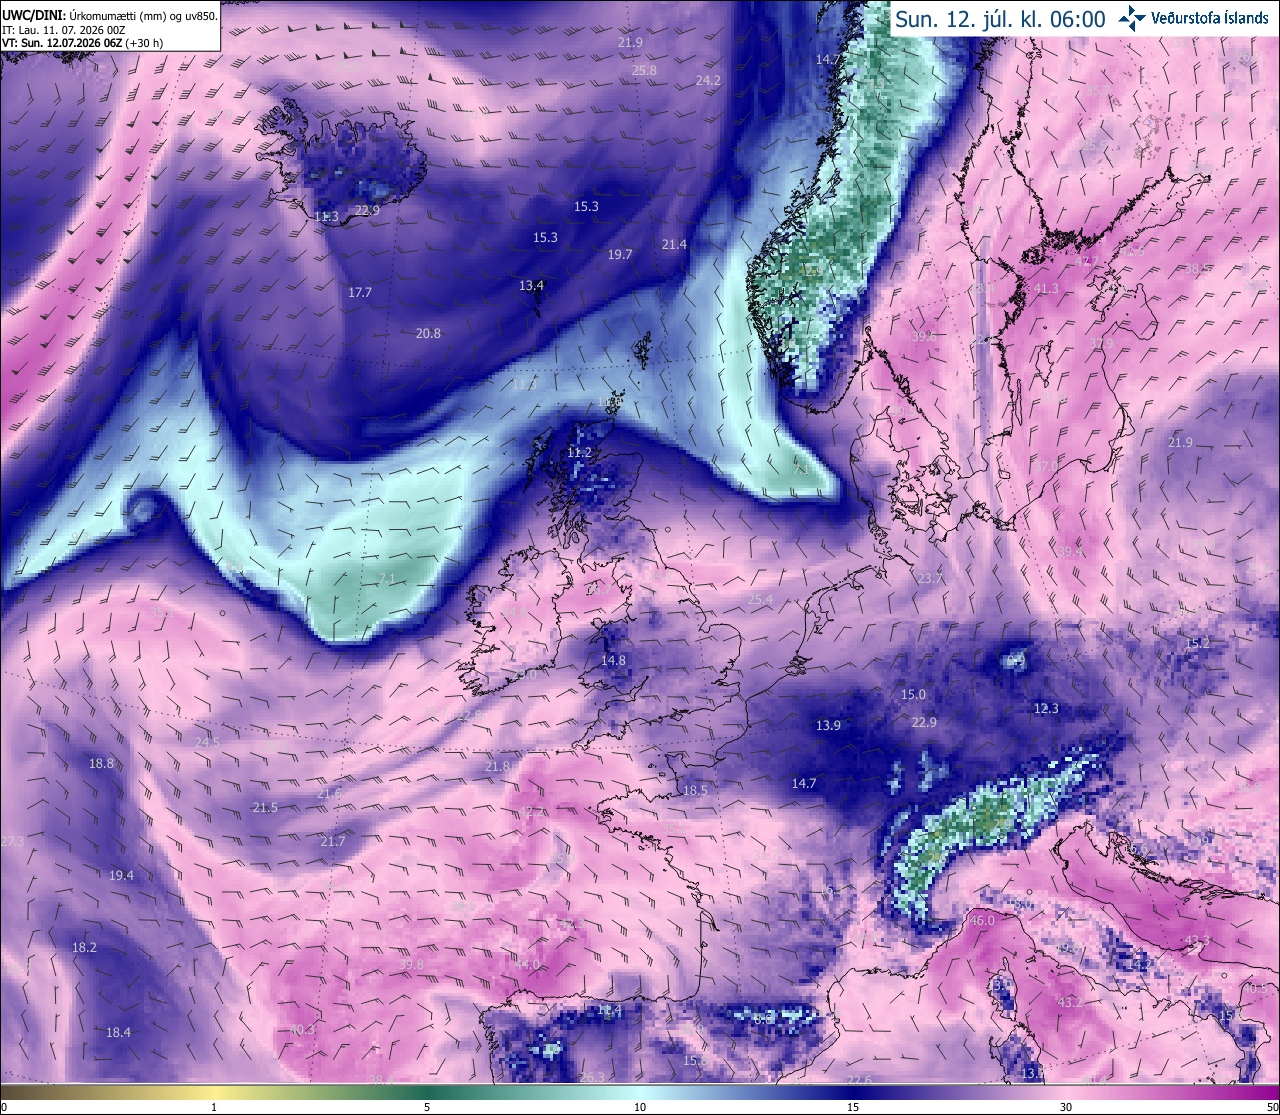Image resolution: width=1280 pixels, height=1115 pixels.
Task: Click the 46.0 value label near the Mediterranean coast
Action: (x=982, y=921)
